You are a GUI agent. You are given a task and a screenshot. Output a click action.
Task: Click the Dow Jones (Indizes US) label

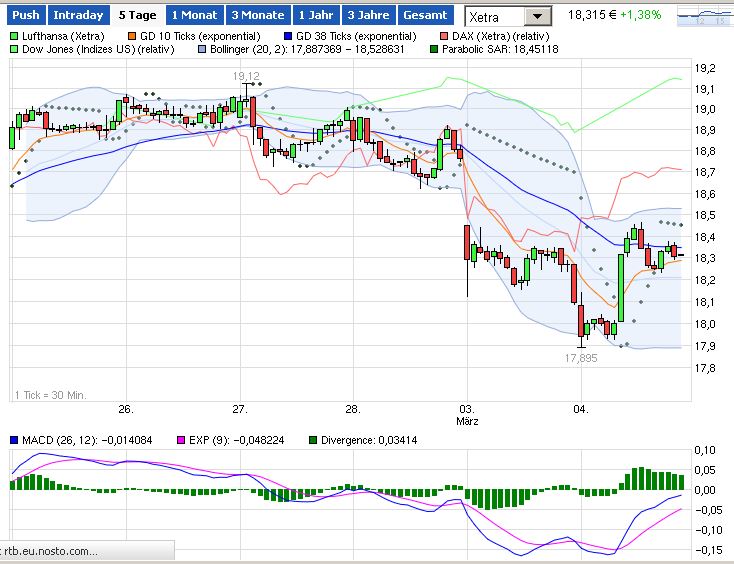(98, 49)
